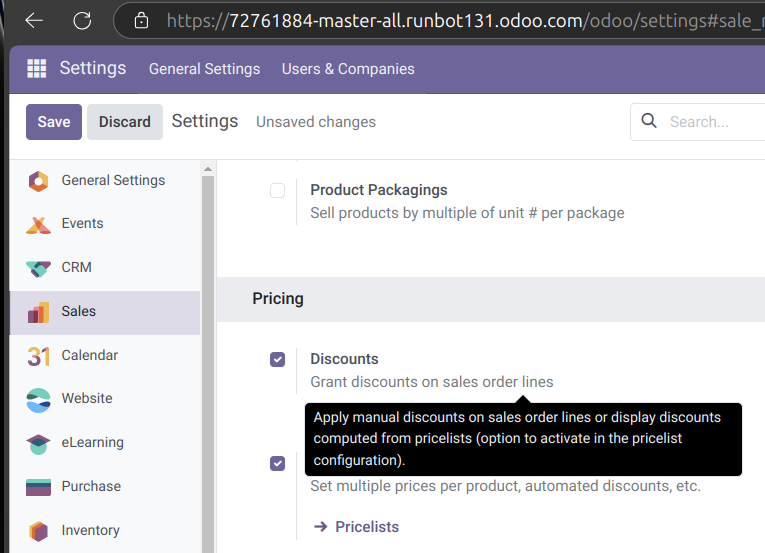Viewport: 765px width, 553px height.
Task: Click the sidebar scrollbar up arrow
Action: (x=208, y=169)
